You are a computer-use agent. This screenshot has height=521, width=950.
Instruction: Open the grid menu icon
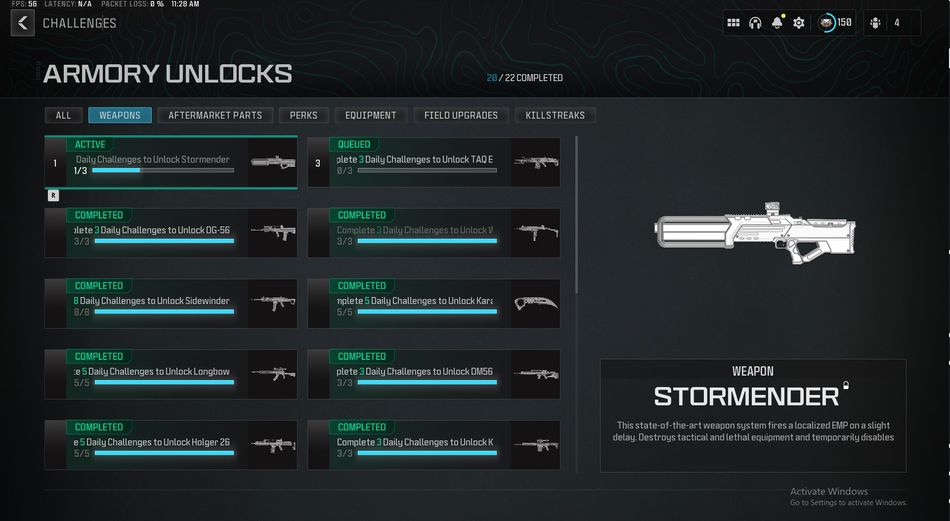tap(733, 23)
